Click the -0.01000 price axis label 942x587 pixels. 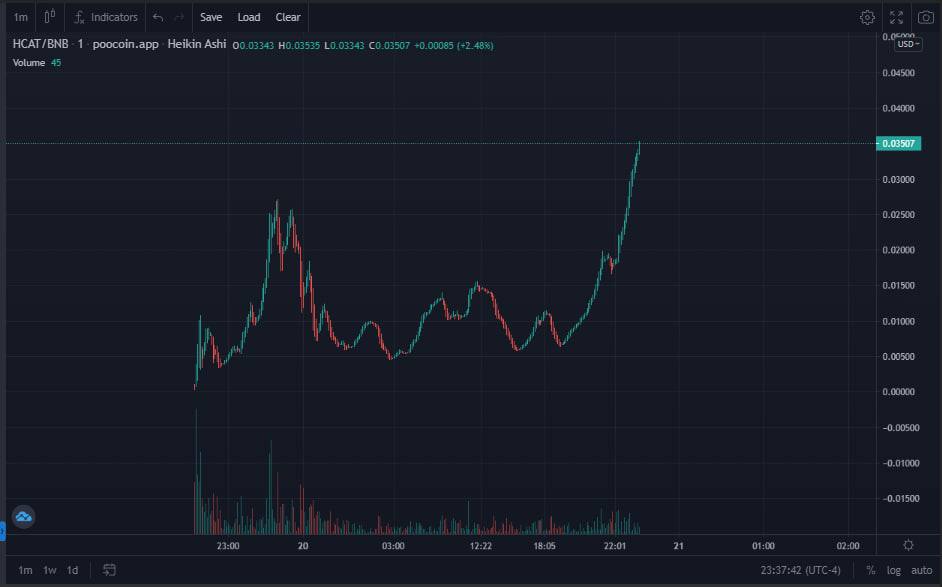899,463
